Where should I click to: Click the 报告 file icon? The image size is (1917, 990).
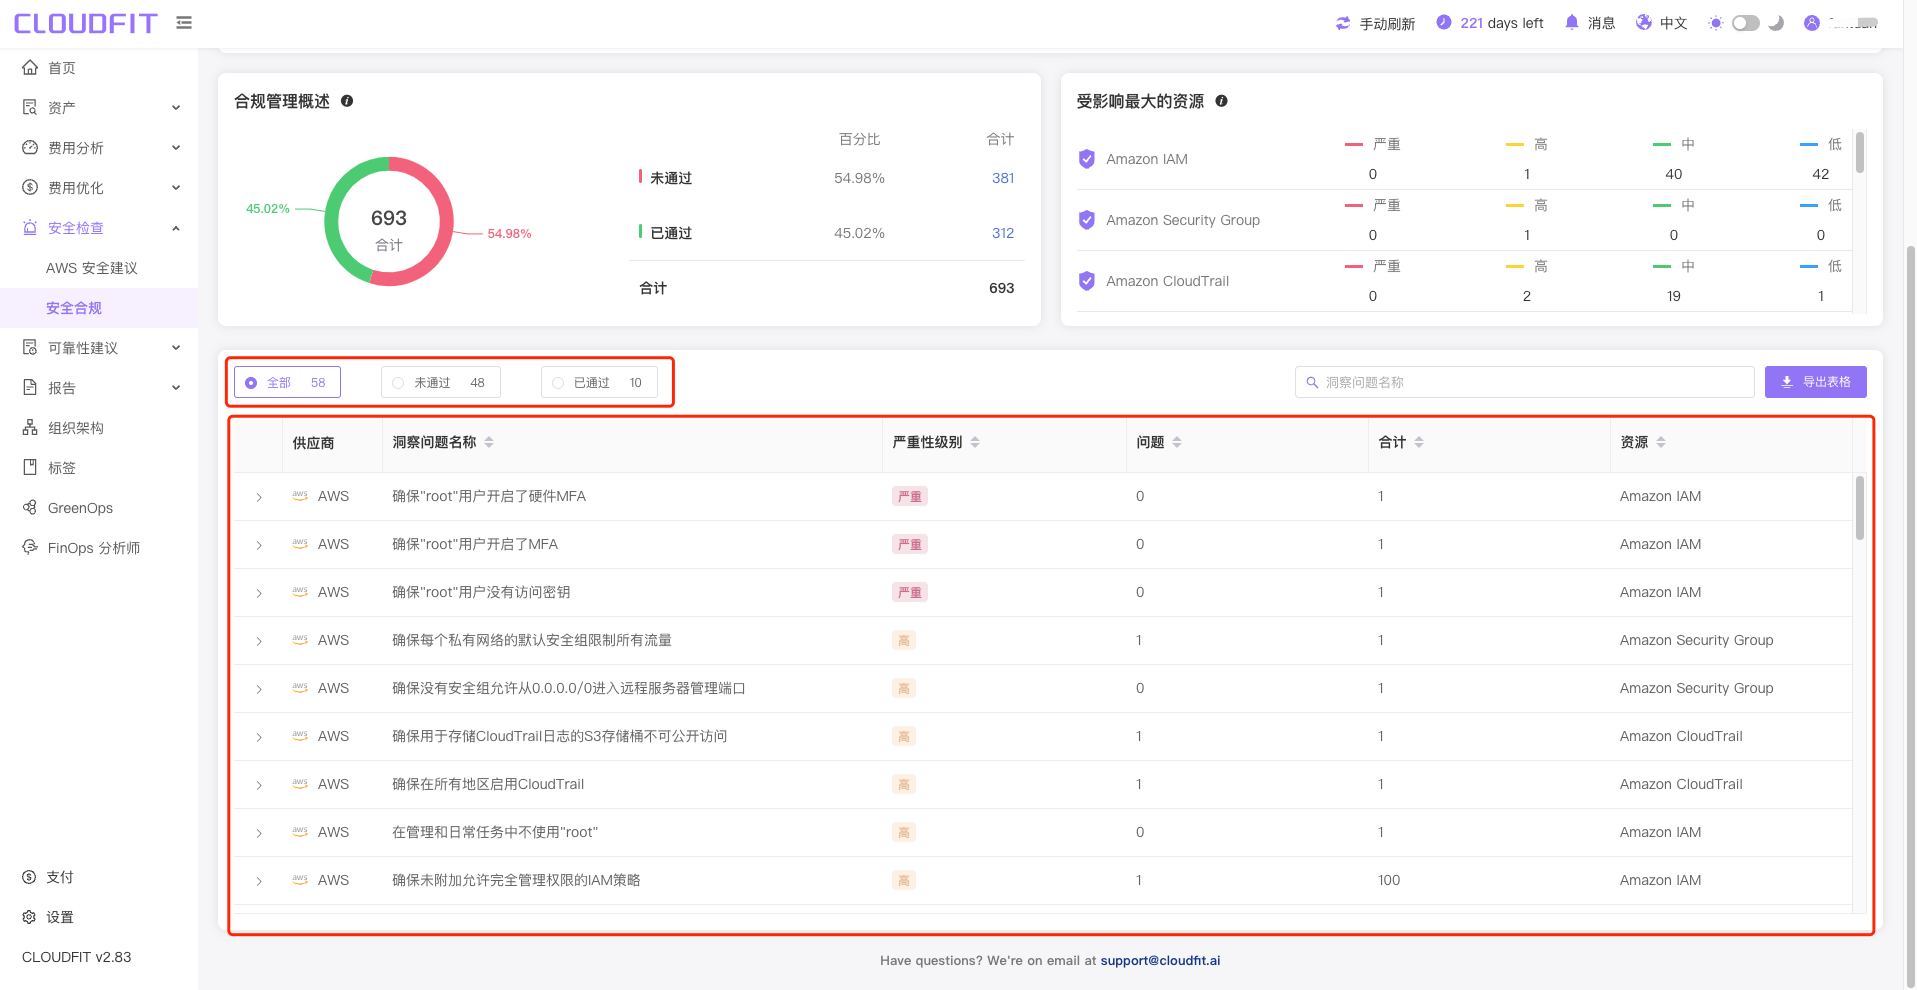tap(30, 387)
